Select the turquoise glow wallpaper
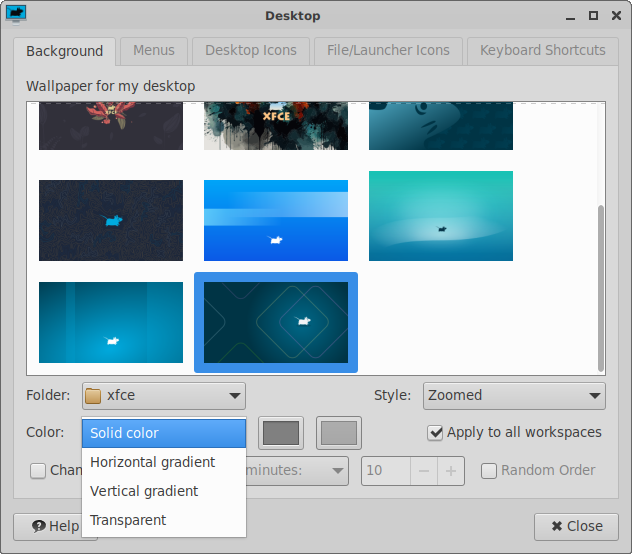632x554 pixels. click(x=441, y=216)
